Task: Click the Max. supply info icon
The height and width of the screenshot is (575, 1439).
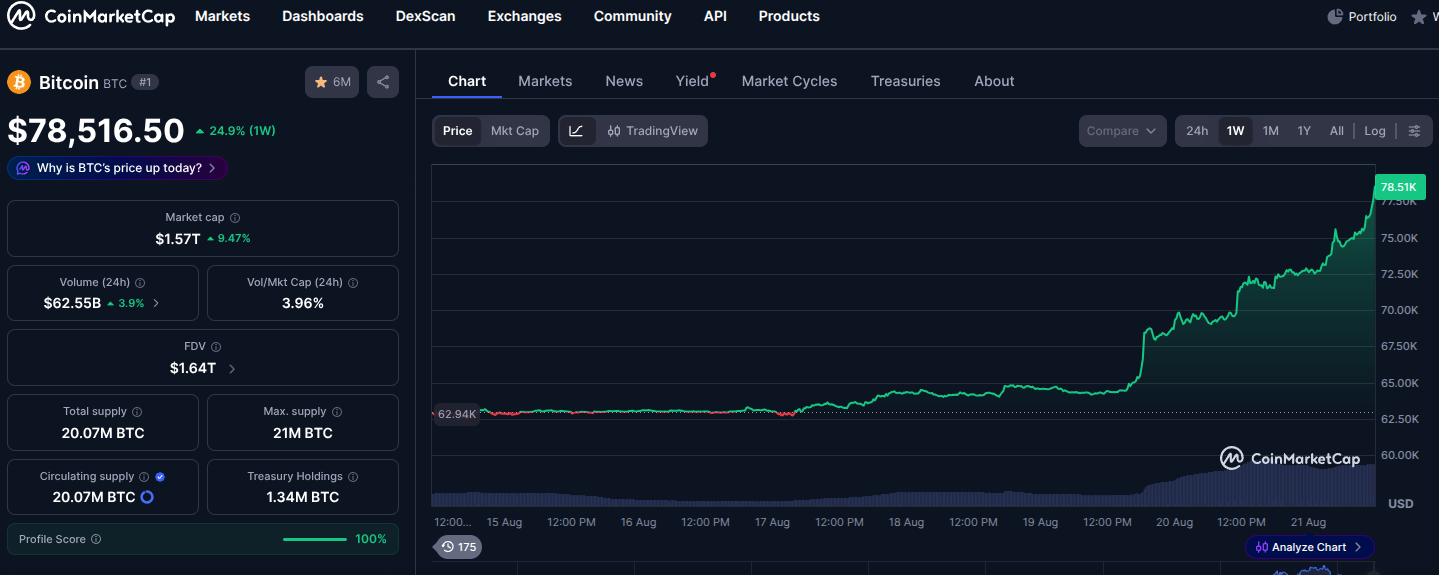Action: (337, 412)
